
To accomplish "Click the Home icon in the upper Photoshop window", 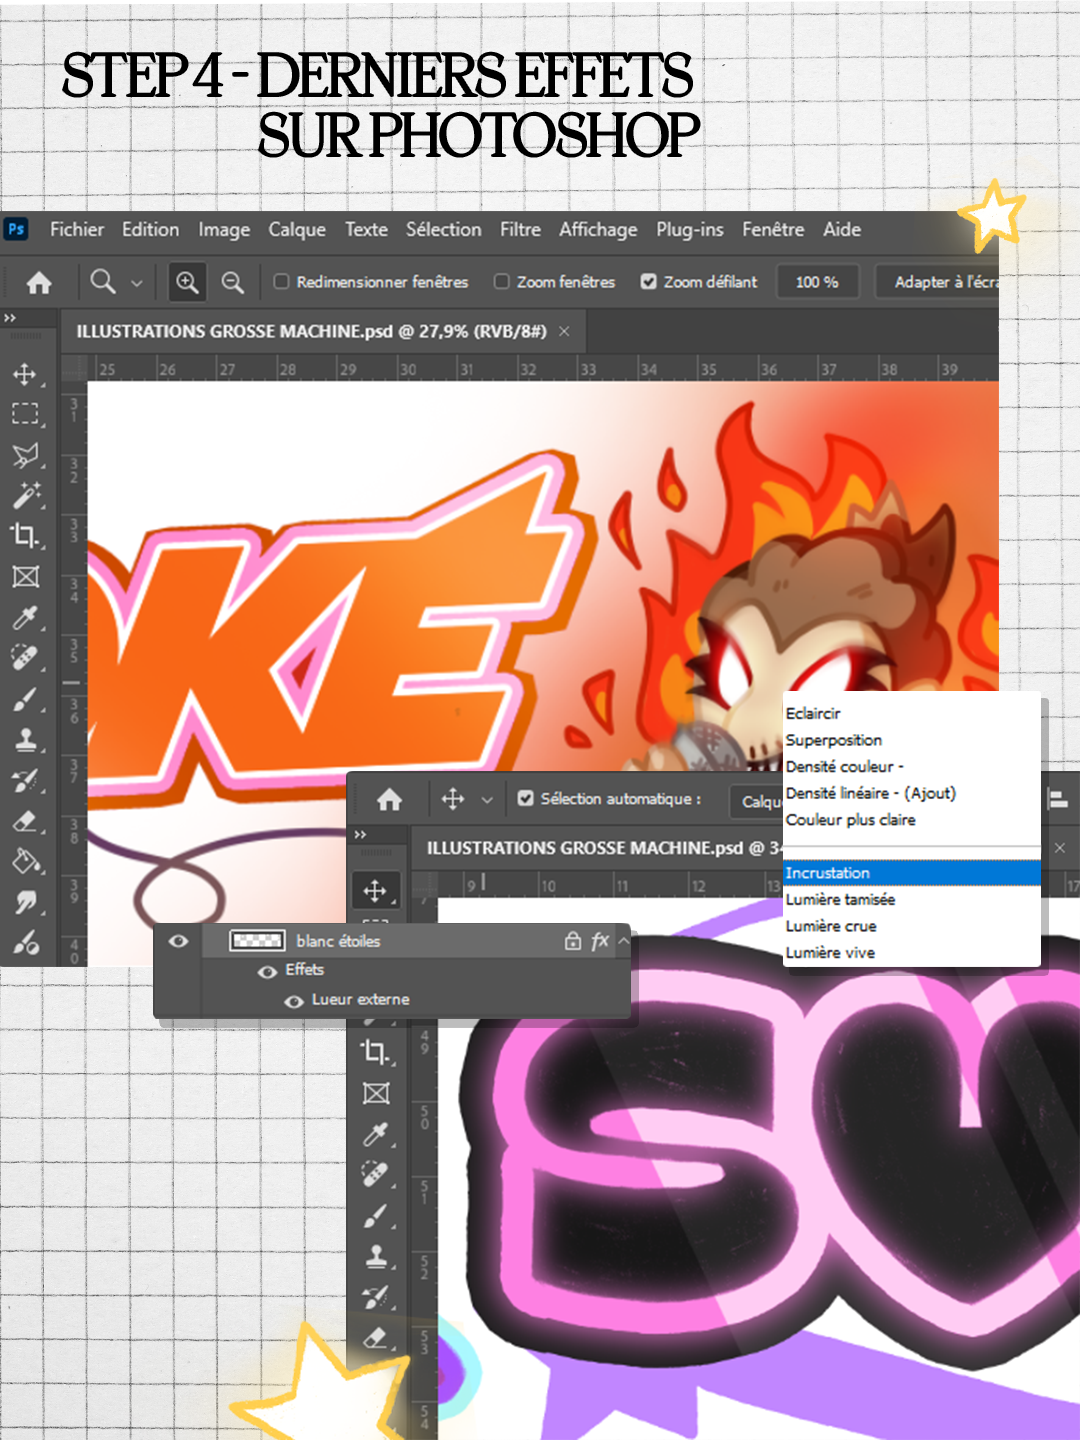I will coord(39,283).
